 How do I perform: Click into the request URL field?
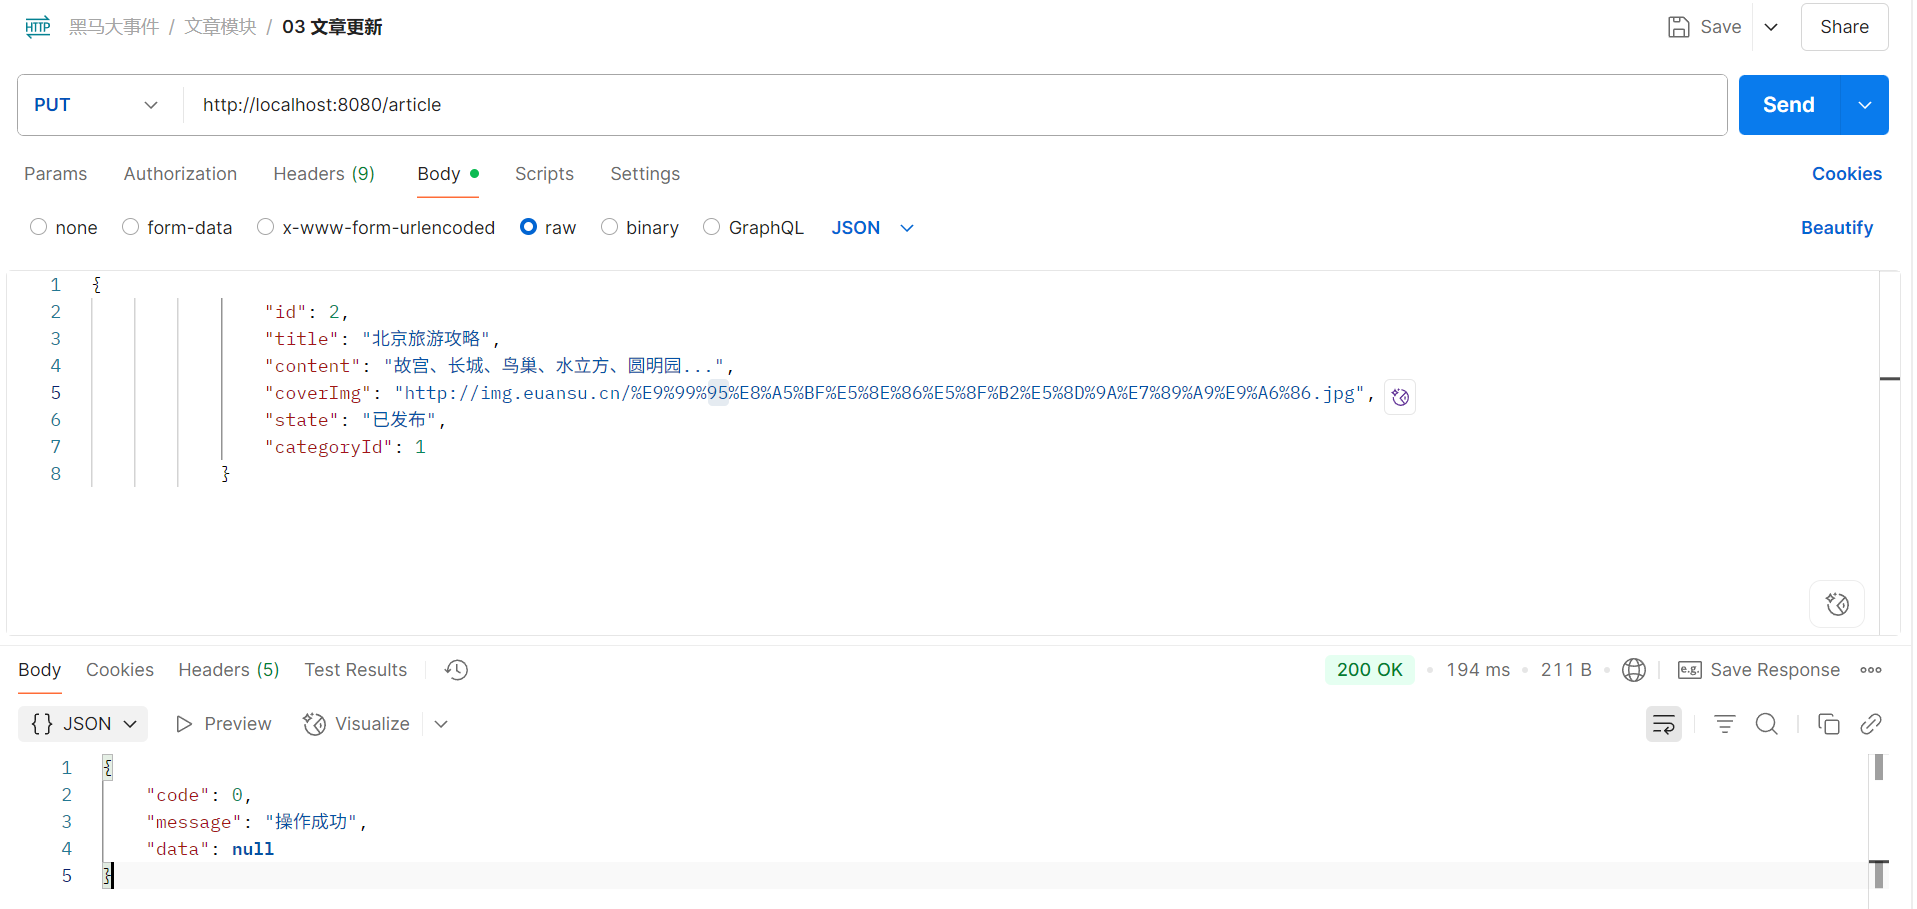point(950,105)
